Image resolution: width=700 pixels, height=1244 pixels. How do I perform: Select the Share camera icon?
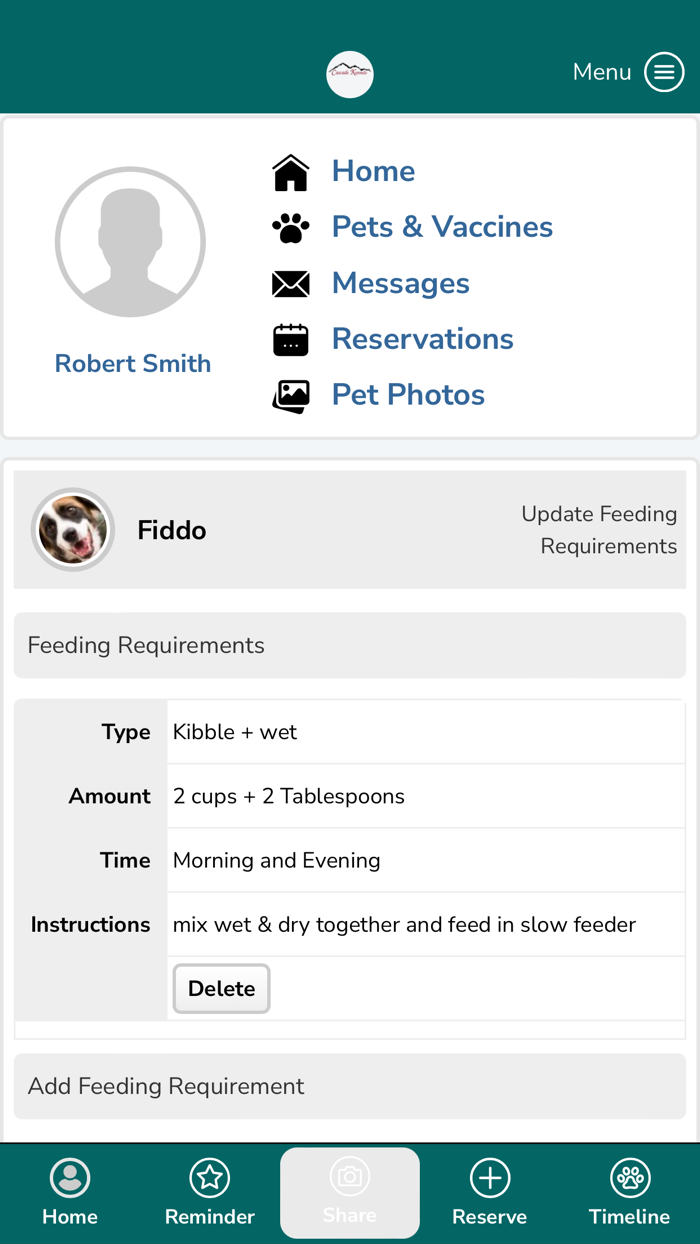coord(349,1178)
